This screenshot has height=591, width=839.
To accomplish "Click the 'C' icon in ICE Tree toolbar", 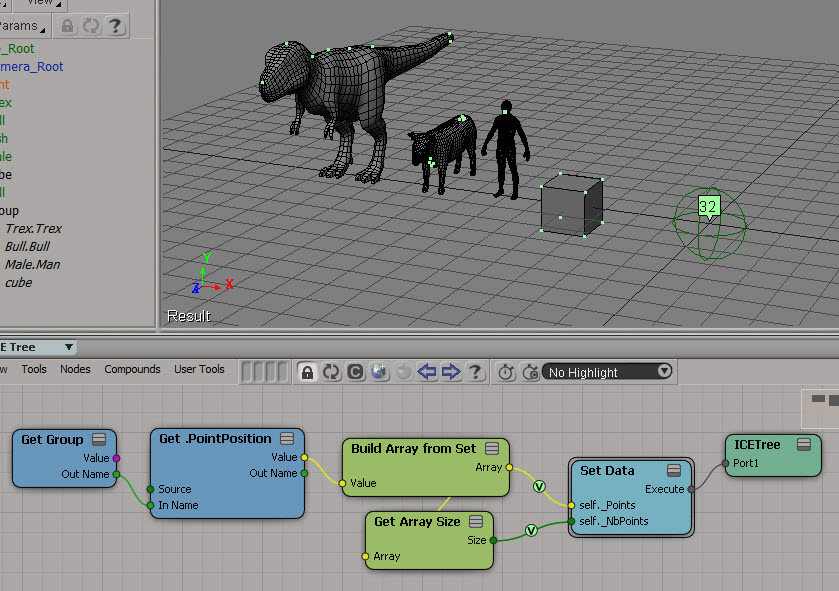I will (x=355, y=372).
